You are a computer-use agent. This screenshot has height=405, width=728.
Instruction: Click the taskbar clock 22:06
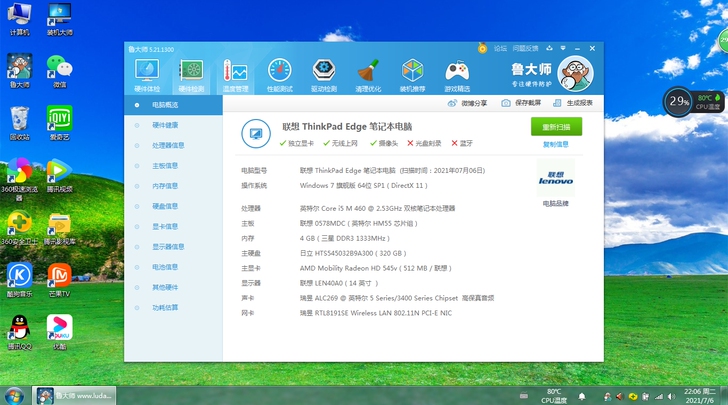coord(700,396)
